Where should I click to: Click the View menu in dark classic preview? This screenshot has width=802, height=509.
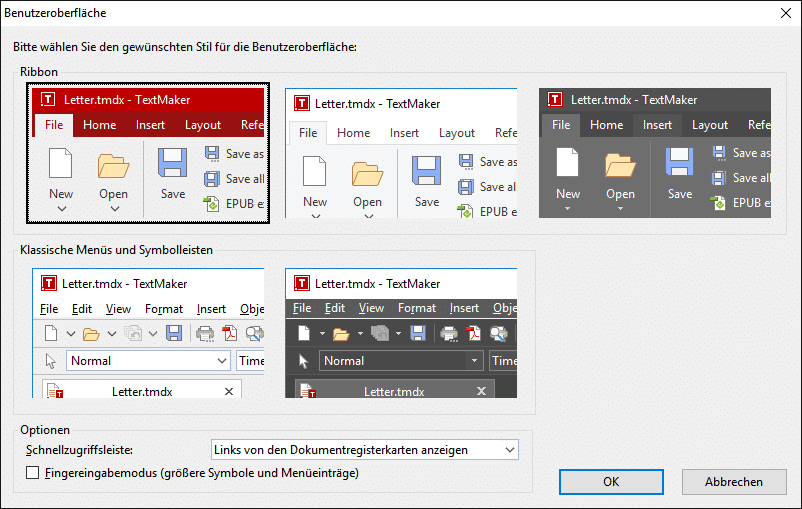click(371, 308)
